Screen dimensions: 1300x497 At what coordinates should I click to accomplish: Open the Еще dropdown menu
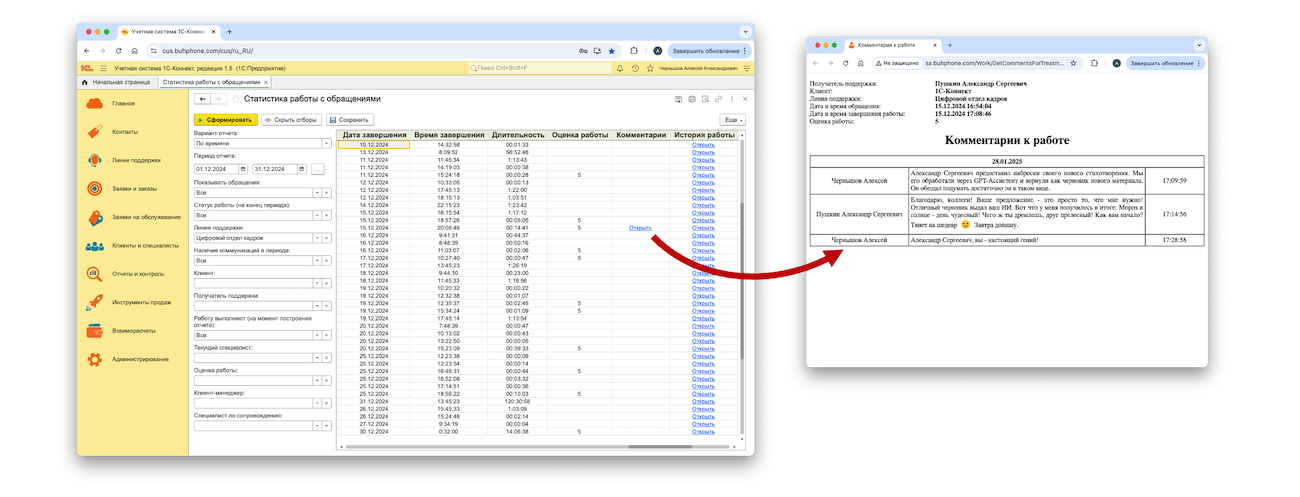click(x=732, y=120)
